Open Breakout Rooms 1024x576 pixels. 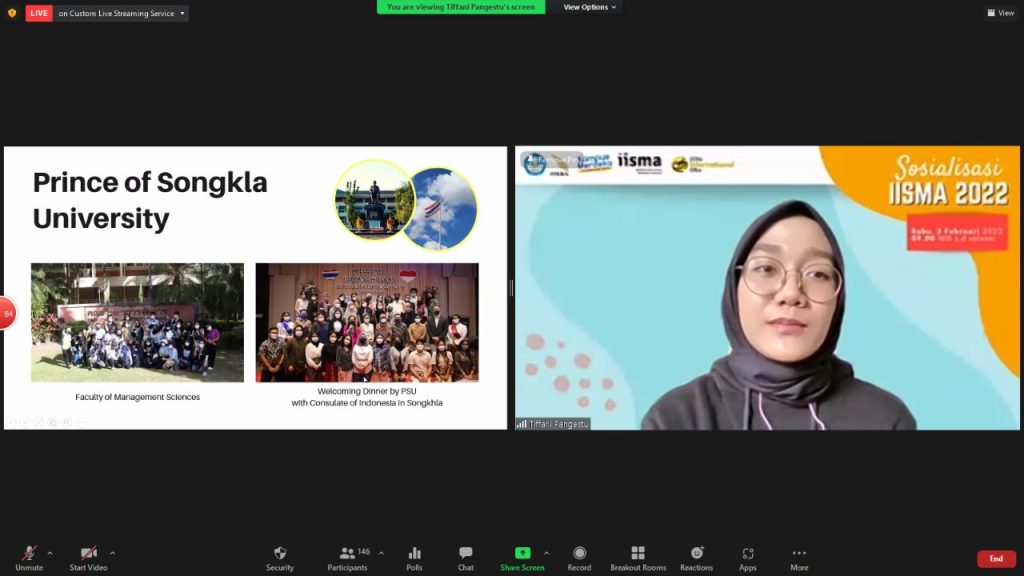(638, 558)
